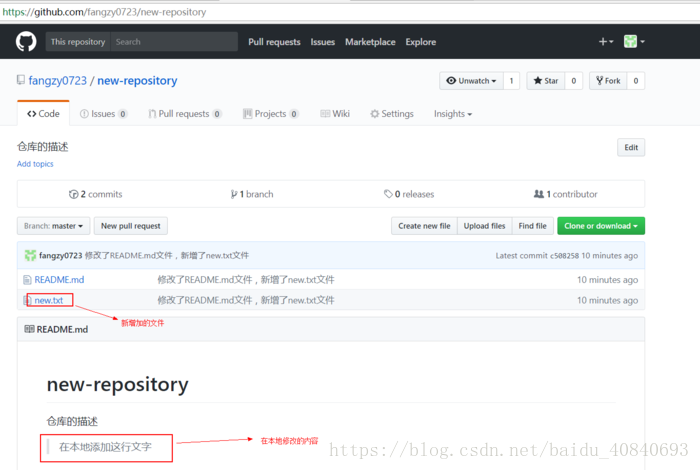This screenshot has width=700, height=470.
Task: Open Clone or download dropdown
Action: point(601,226)
